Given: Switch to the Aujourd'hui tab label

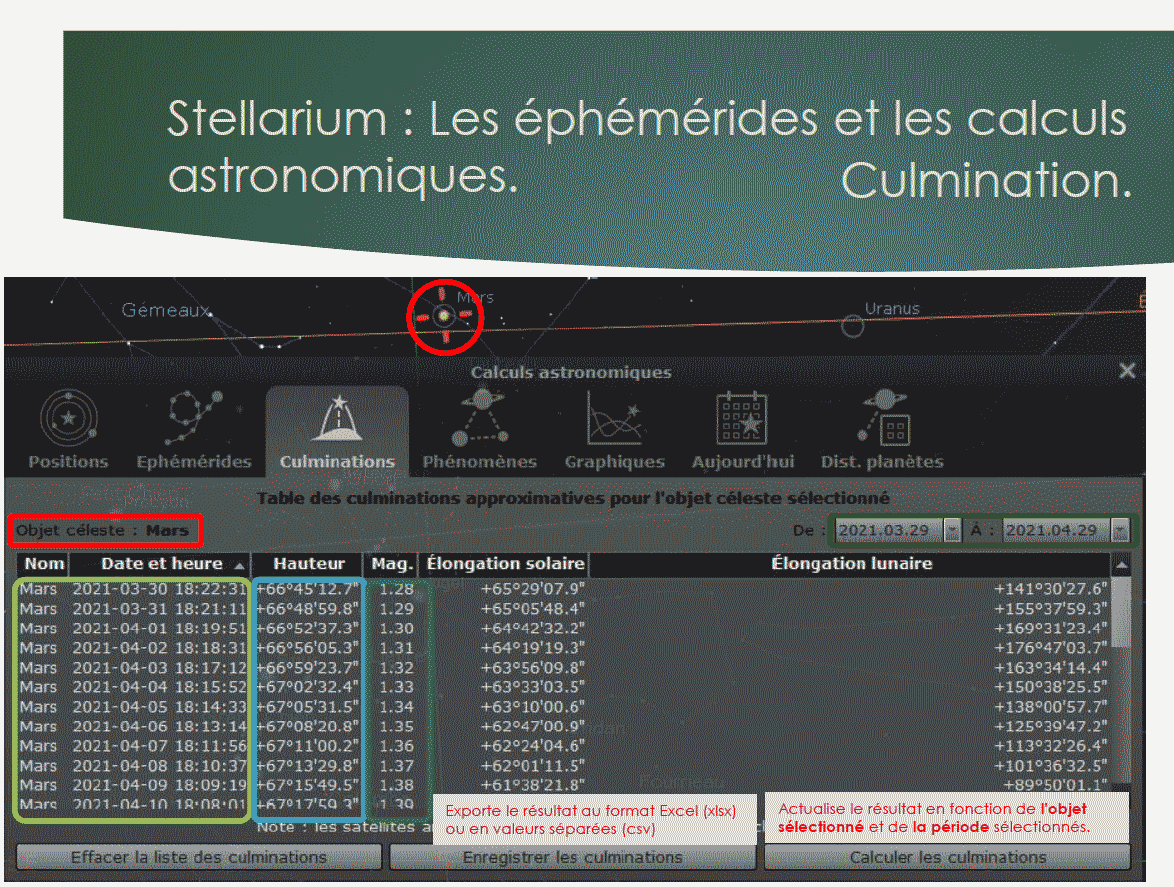Looking at the screenshot, I should pyautogui.click(x=743, y=462).
